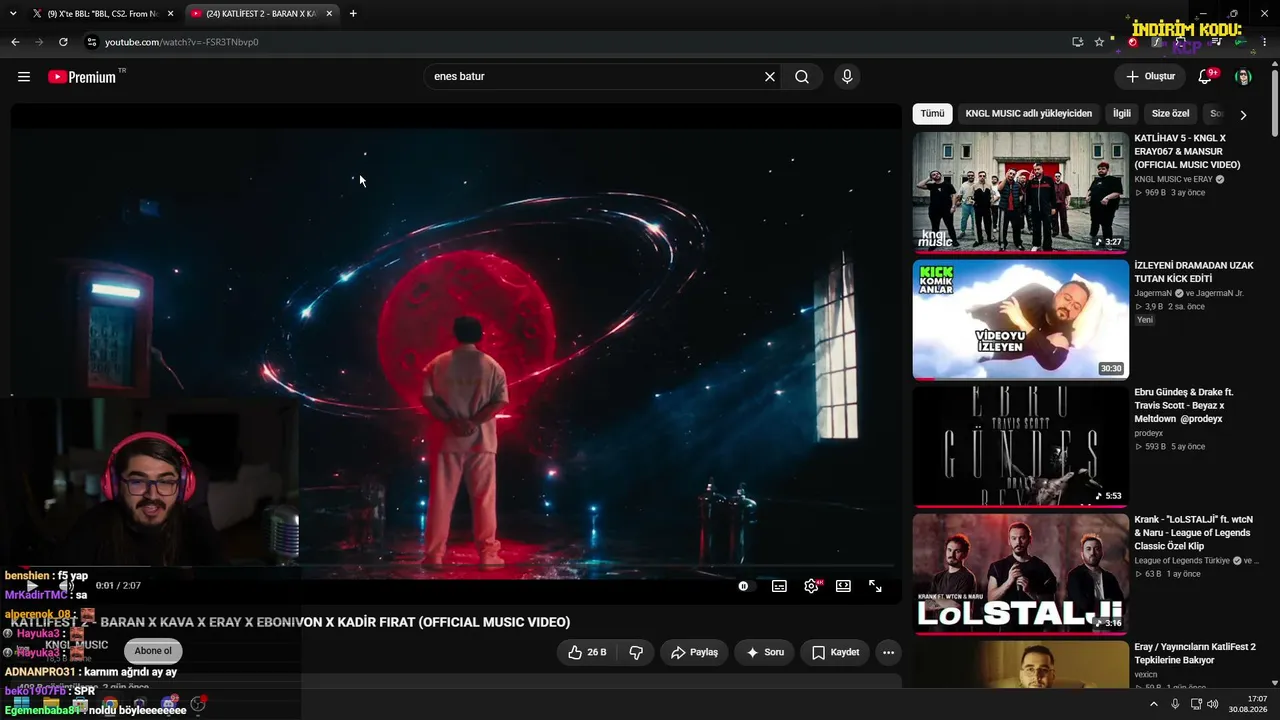This screenshot has height=720, width=1280.
Task: Click the install app icon in address bar
Action: 1077,42
